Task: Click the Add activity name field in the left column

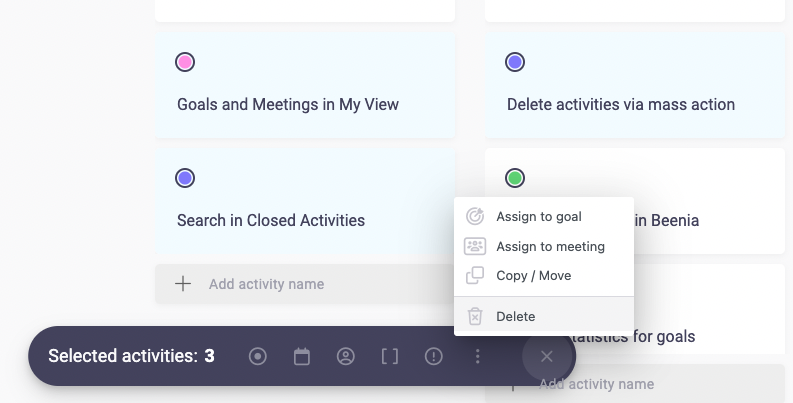Action: point(300,284)
